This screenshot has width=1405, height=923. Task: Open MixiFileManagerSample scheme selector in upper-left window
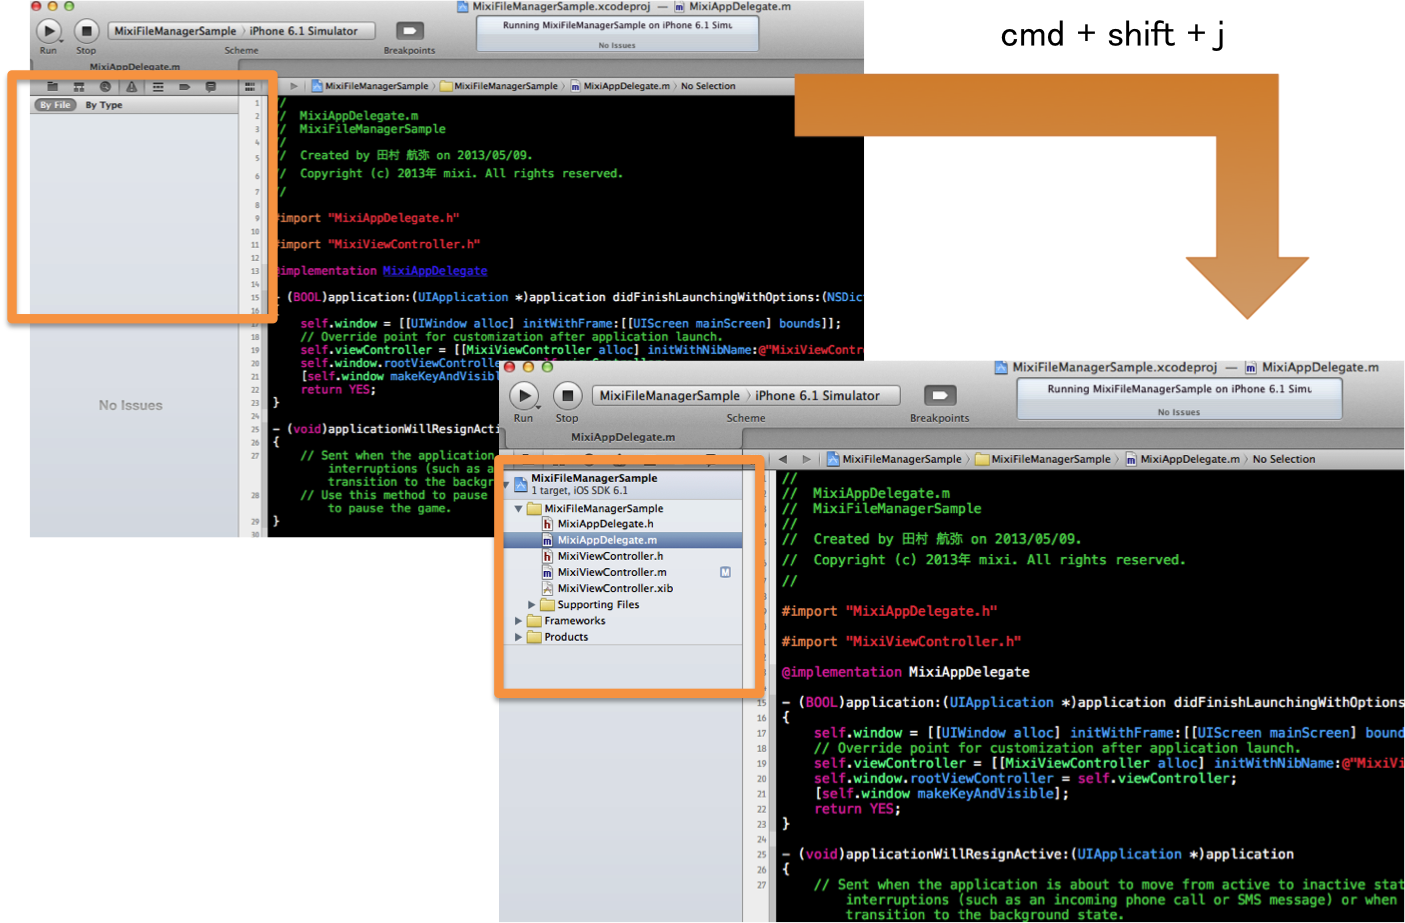tap(175, 31)
